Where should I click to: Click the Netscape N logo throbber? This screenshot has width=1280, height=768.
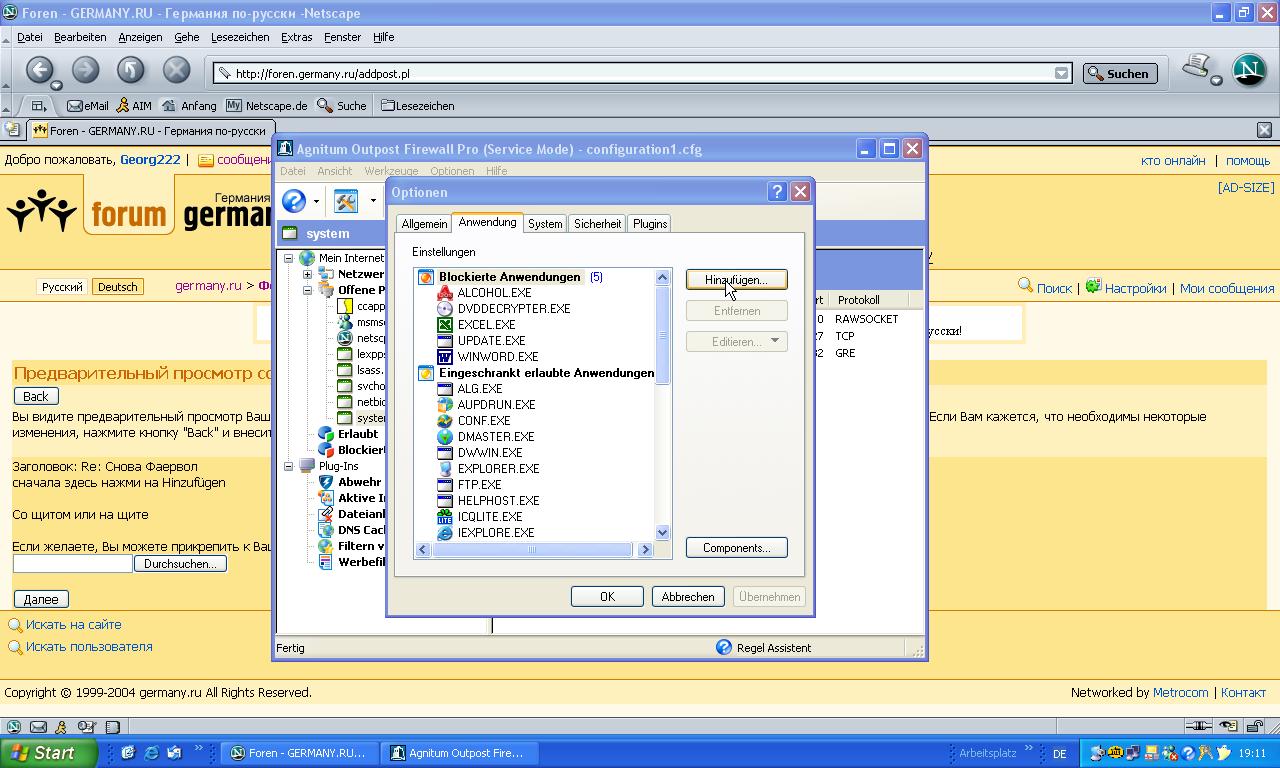(1248, 70)
